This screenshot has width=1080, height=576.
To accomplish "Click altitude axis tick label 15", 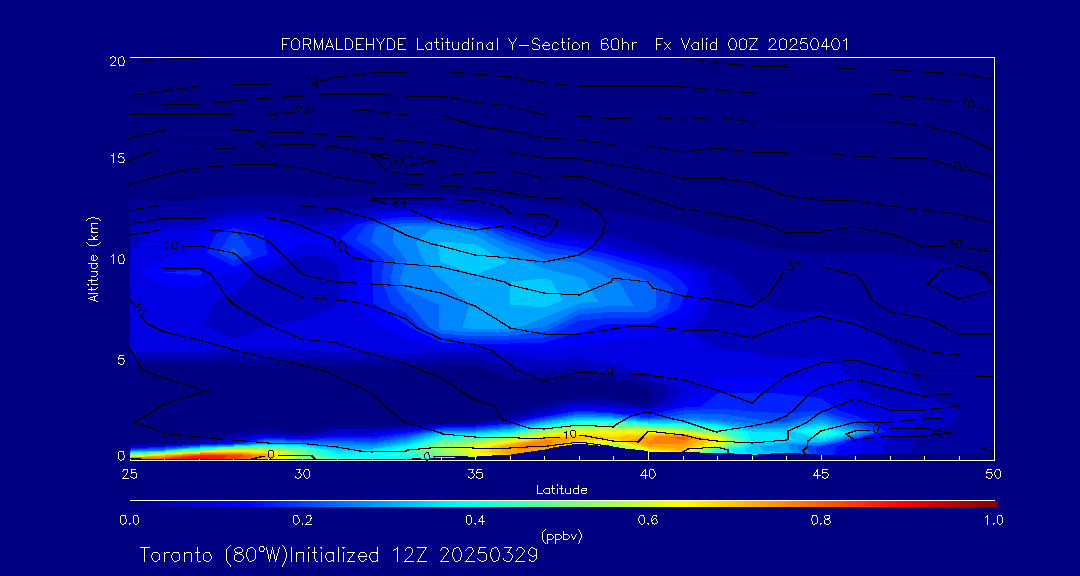I will (116, 158).
